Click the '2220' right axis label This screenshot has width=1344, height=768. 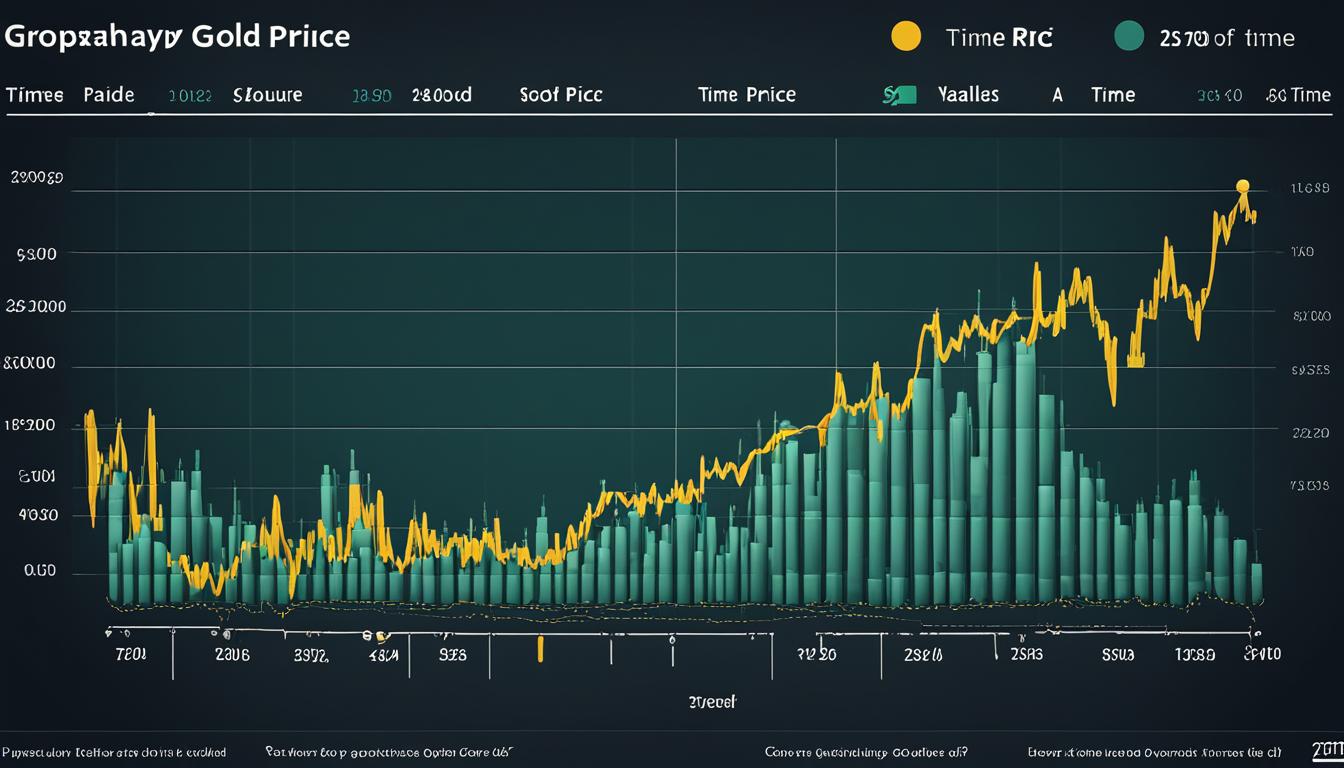1310,434
